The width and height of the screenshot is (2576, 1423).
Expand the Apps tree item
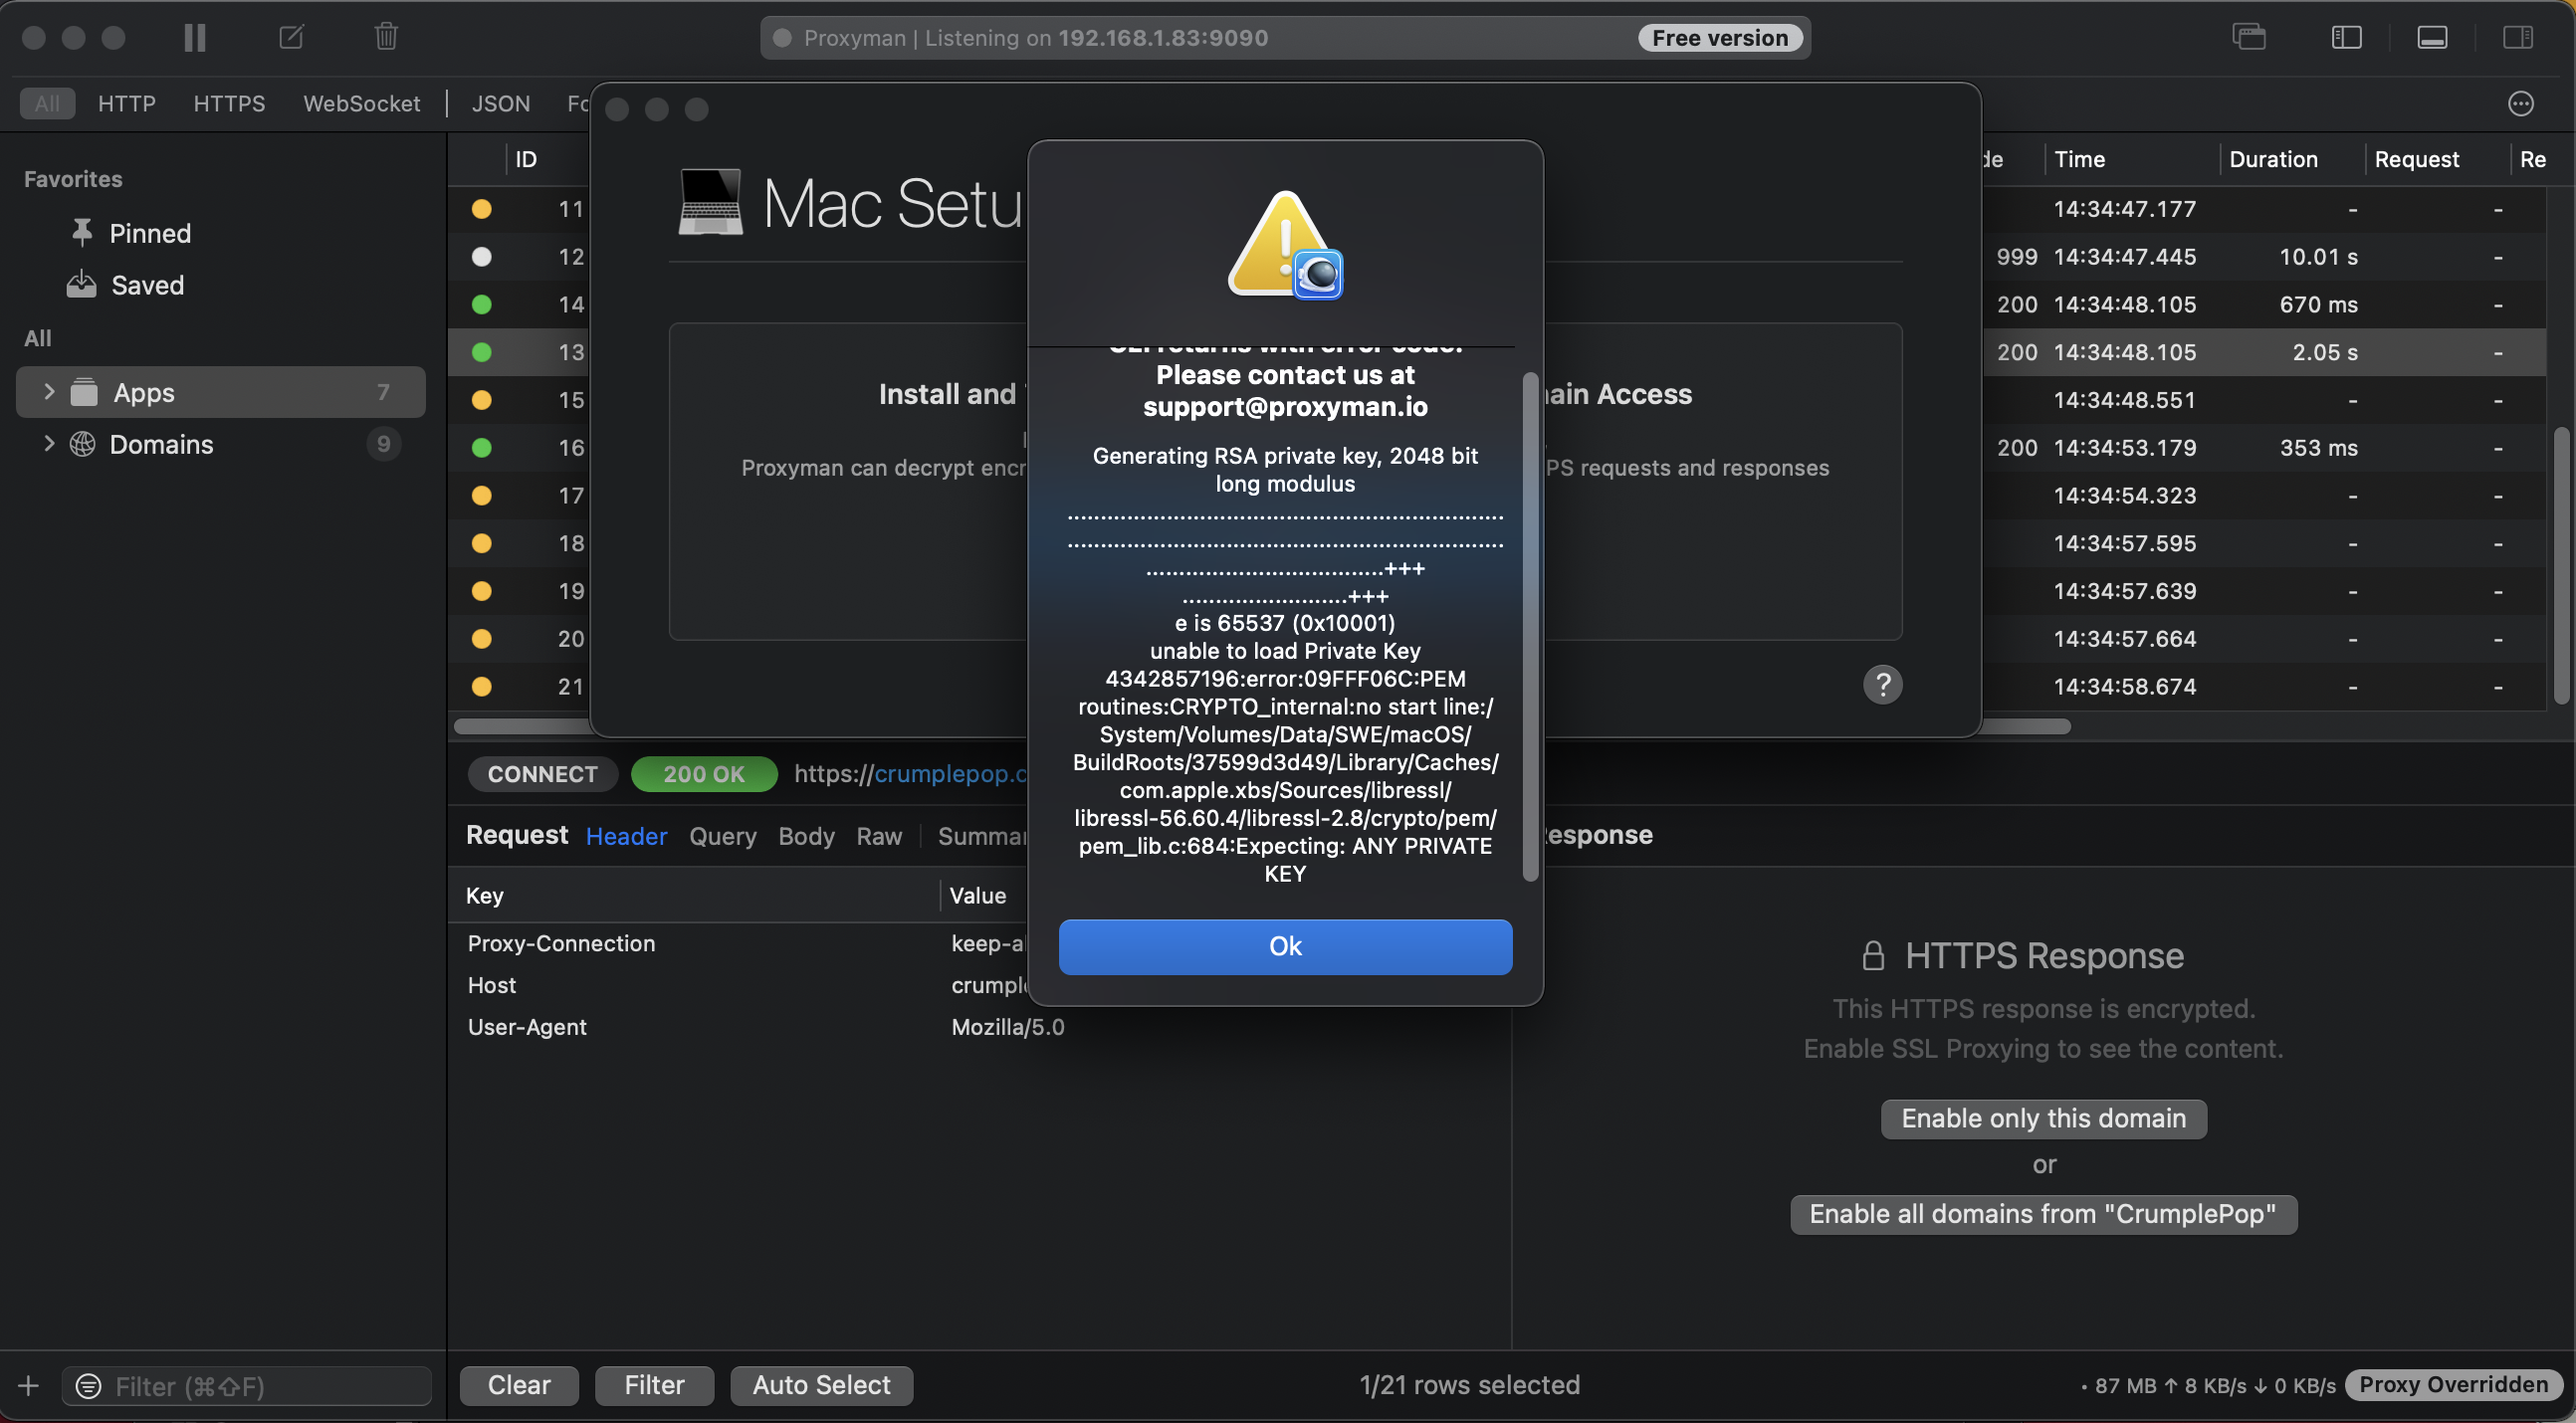click(48, 392)
